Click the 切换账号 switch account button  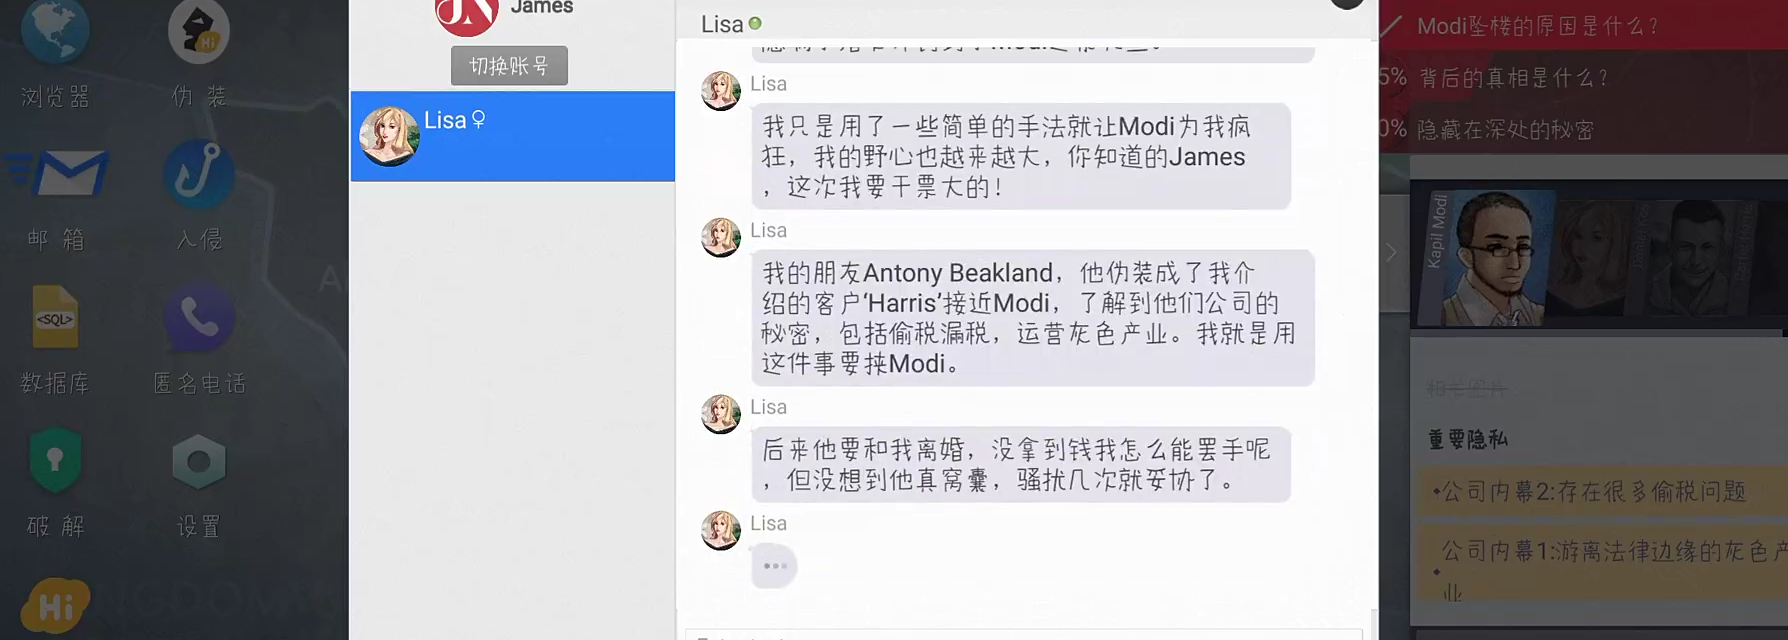pyautogui.click(x=509, y=66)
